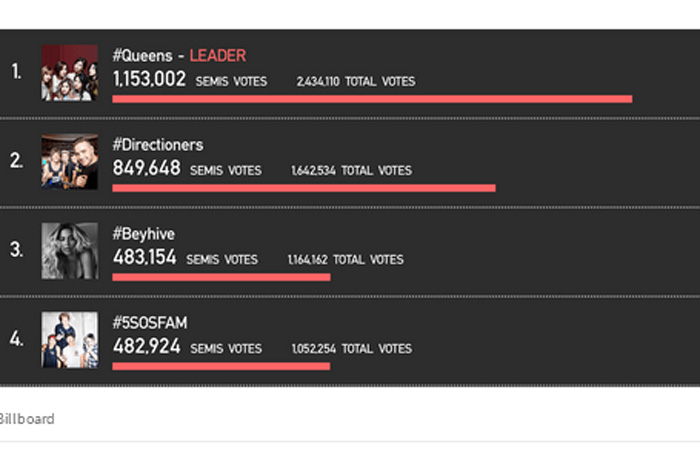Click the #Queens hashtag title
The width and height of the screenshot is (700, 450).
click(x=144, y=56)
